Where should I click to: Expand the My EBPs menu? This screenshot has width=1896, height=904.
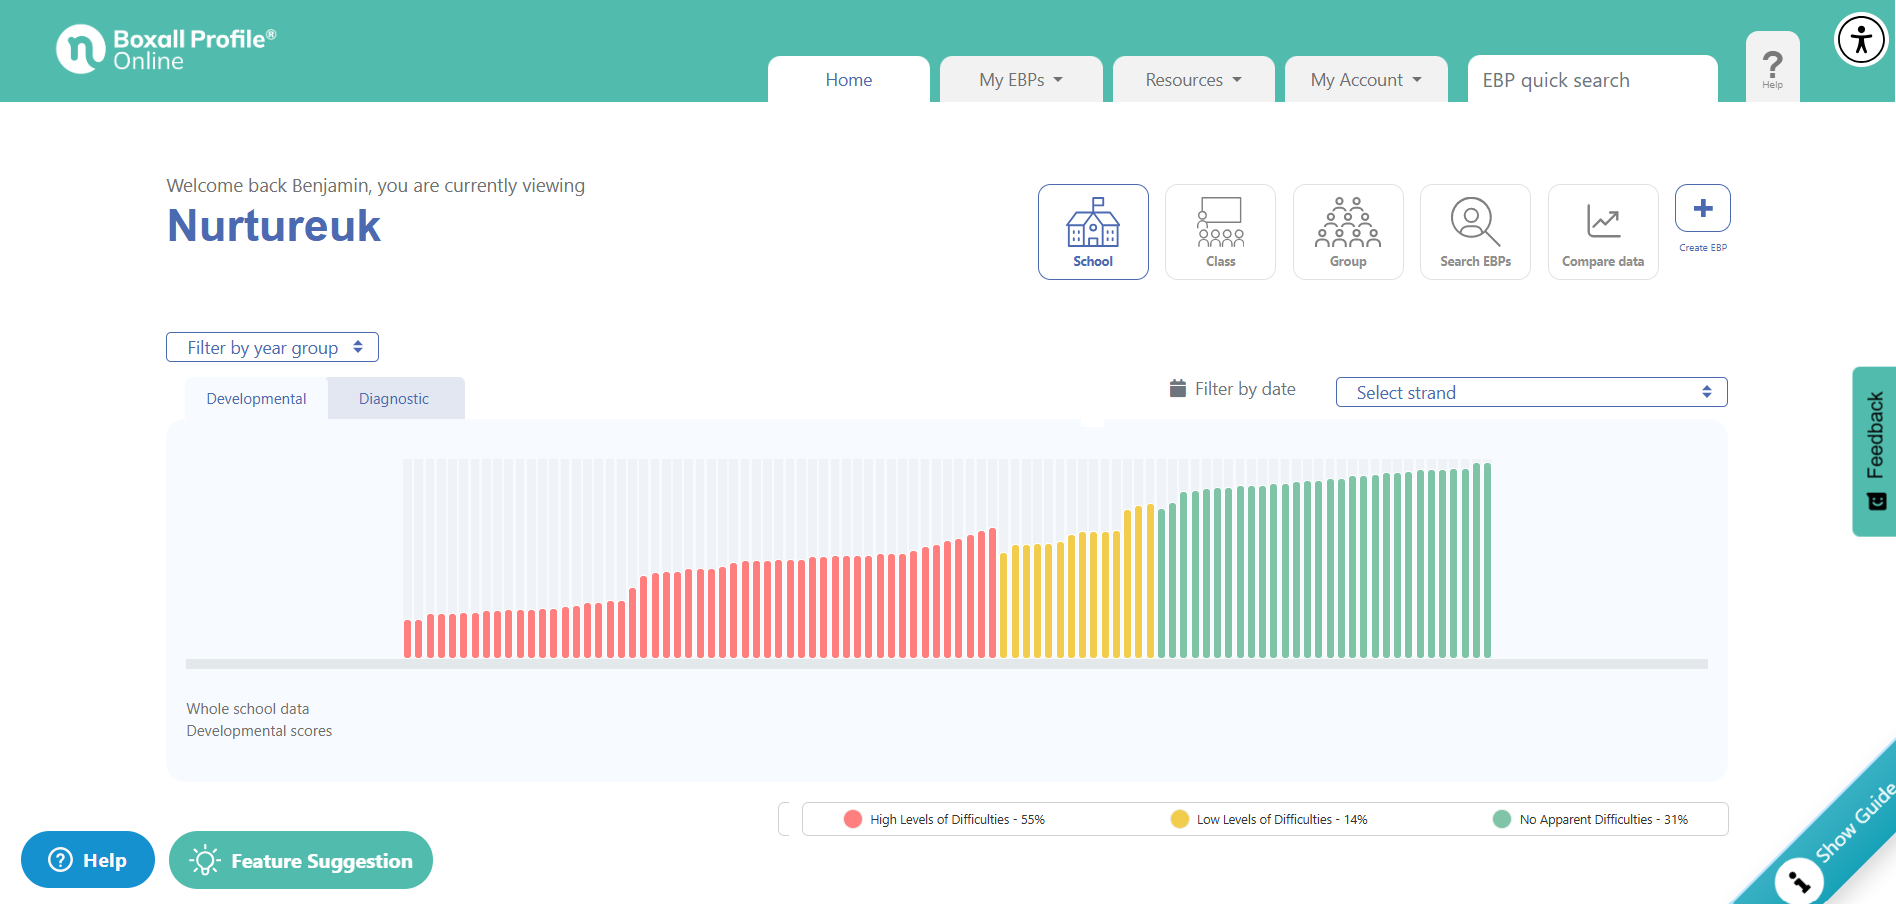point(1021,79)
